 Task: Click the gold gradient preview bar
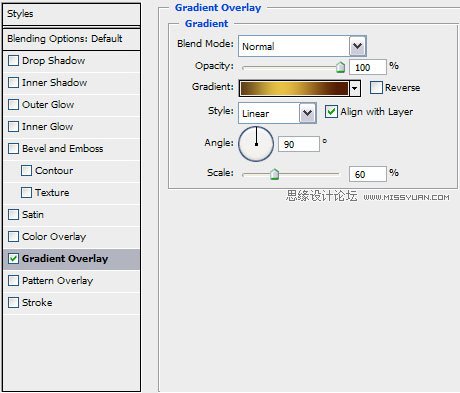pyautogui.click(x=294, y=88)
